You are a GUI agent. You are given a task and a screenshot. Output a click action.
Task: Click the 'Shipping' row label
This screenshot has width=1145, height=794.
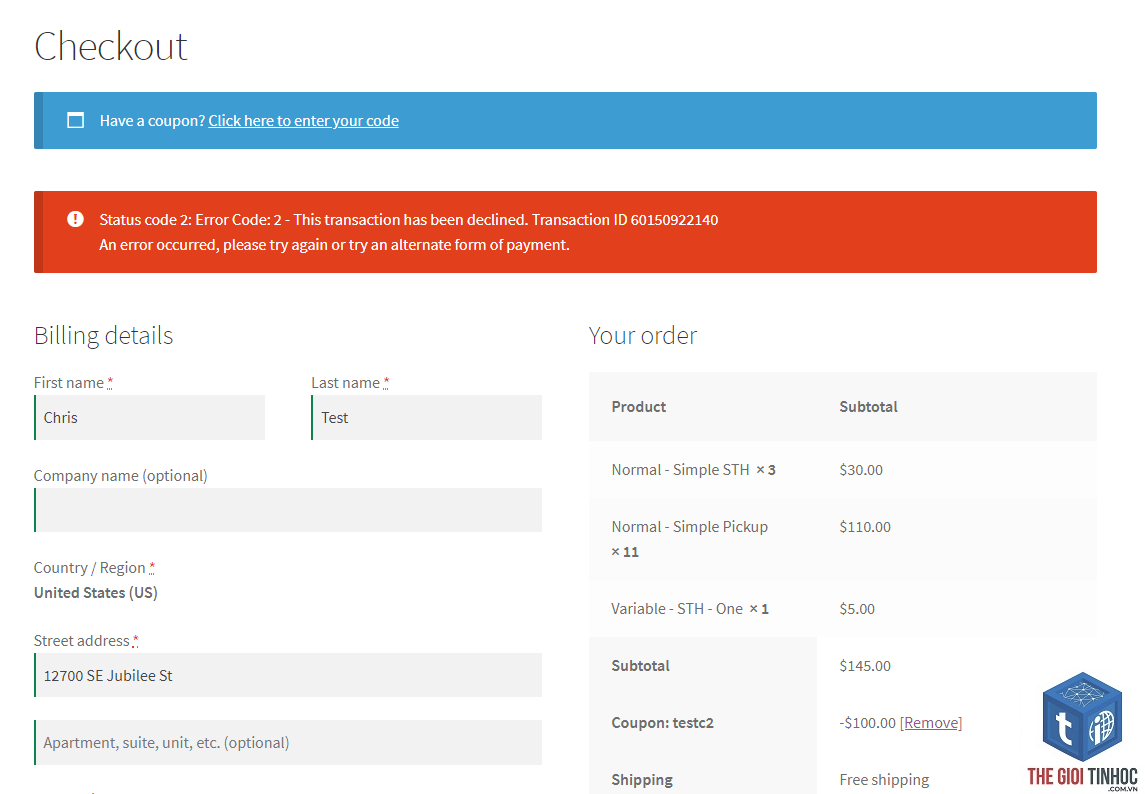click(x=642, y=779)
